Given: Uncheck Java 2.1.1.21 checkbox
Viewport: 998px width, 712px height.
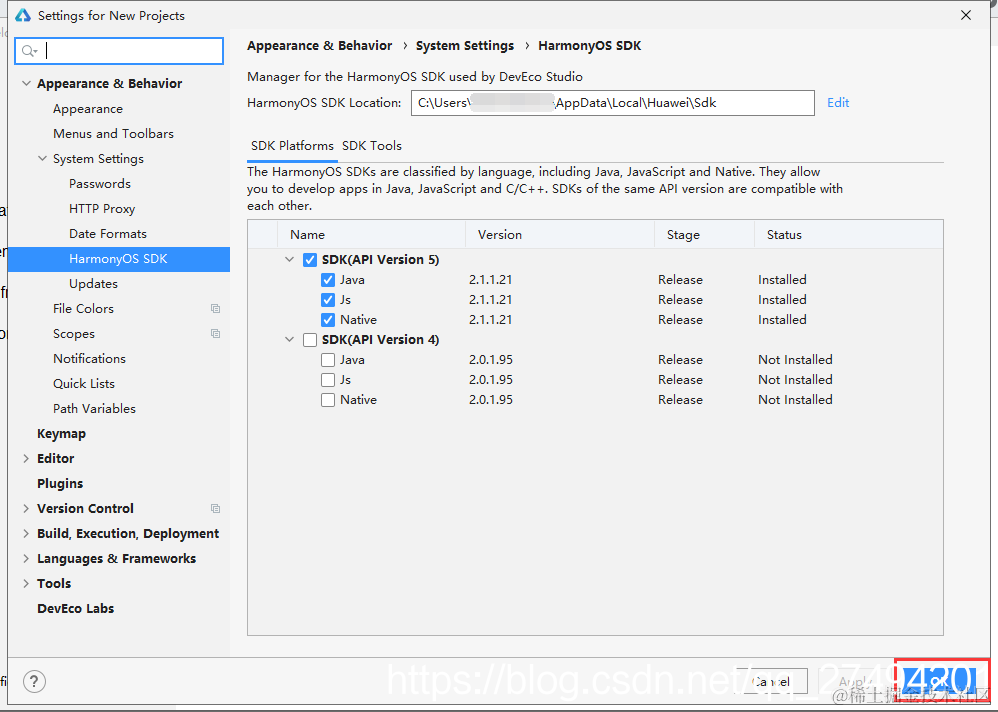Looking at the screenshot, I should click(x=328, y=280).
